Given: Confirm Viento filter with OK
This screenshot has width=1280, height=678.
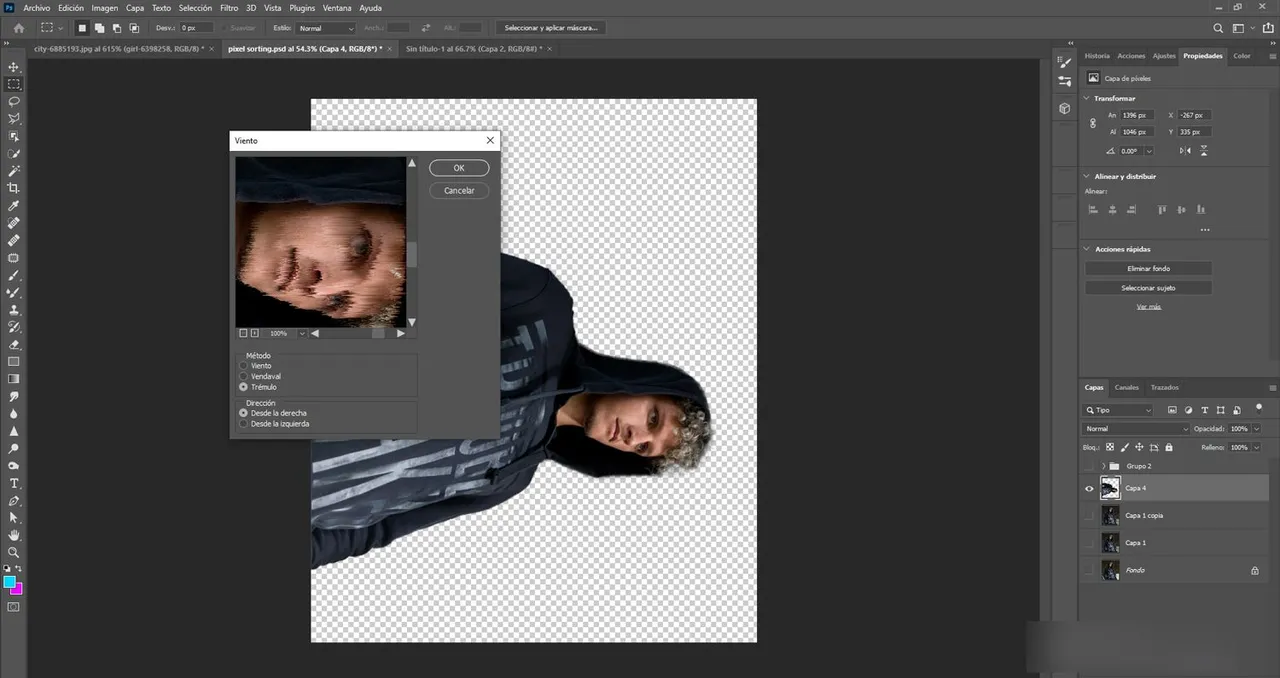Looking at the screenshot, I should 459,168.
